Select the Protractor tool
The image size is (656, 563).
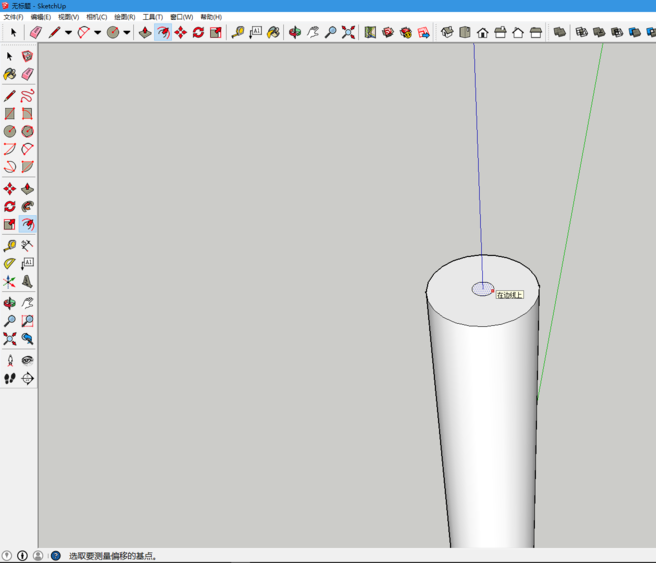pos(10,264)
